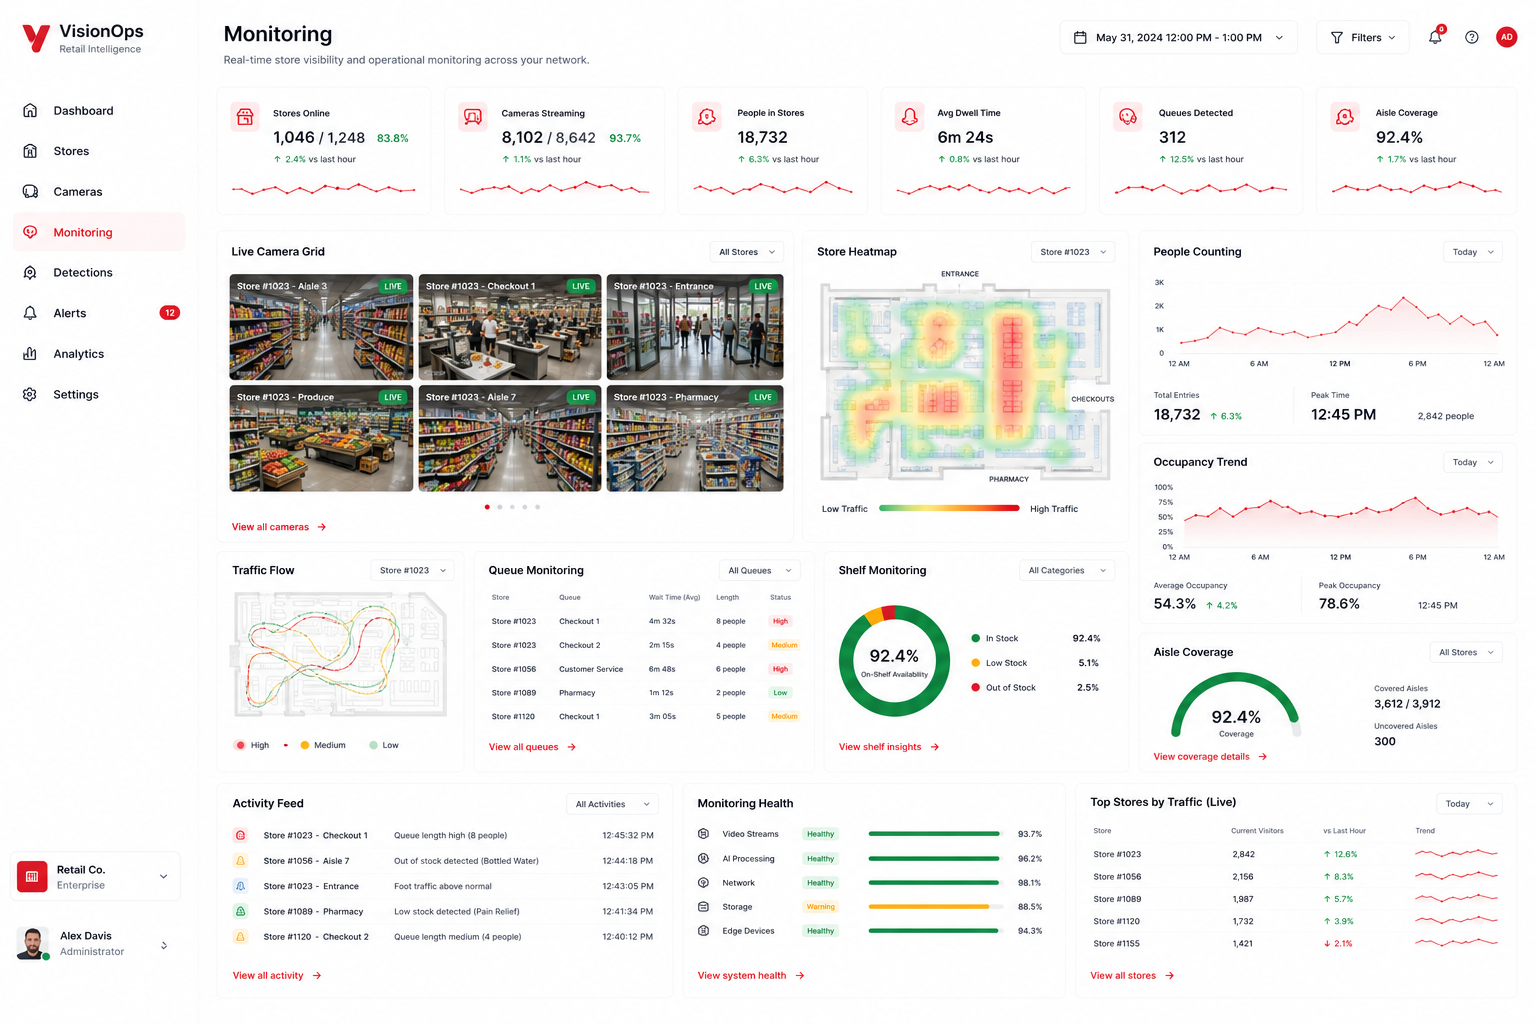Viewport: 1536px width, 1024px height.
Task: Open the Store #1023 Pharmacy camera feed
Action: pyautogui.click(x=695, y=438)
